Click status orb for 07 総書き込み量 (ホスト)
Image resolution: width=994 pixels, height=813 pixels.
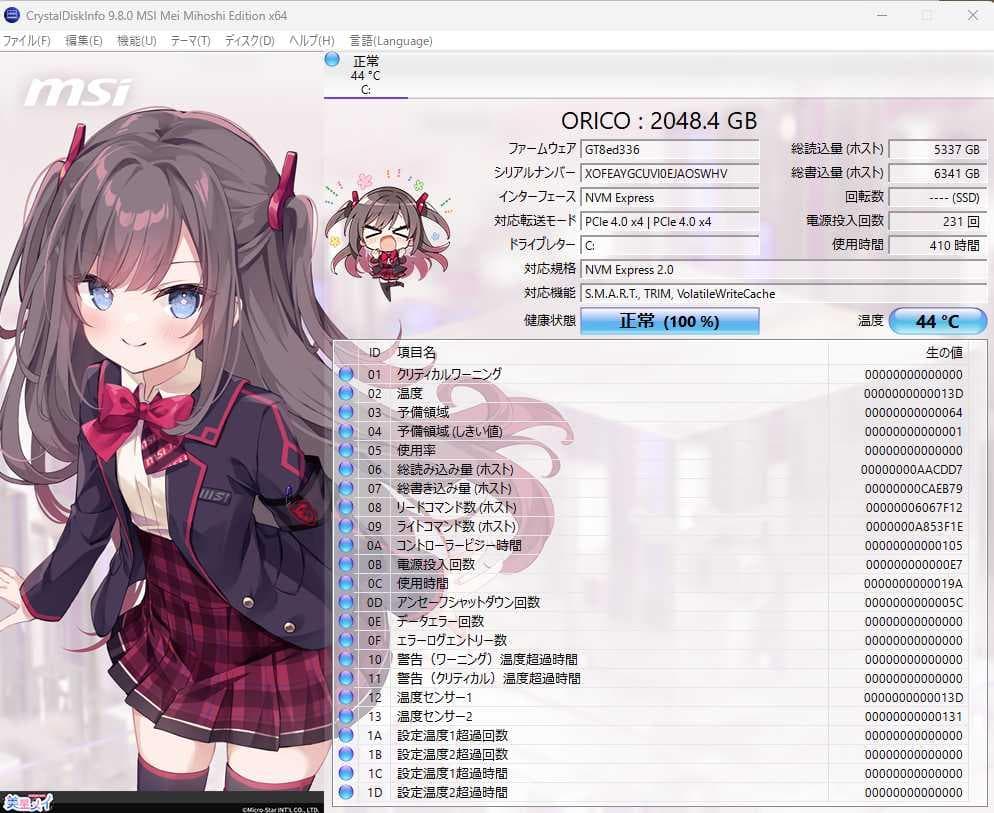pos(346,488)
